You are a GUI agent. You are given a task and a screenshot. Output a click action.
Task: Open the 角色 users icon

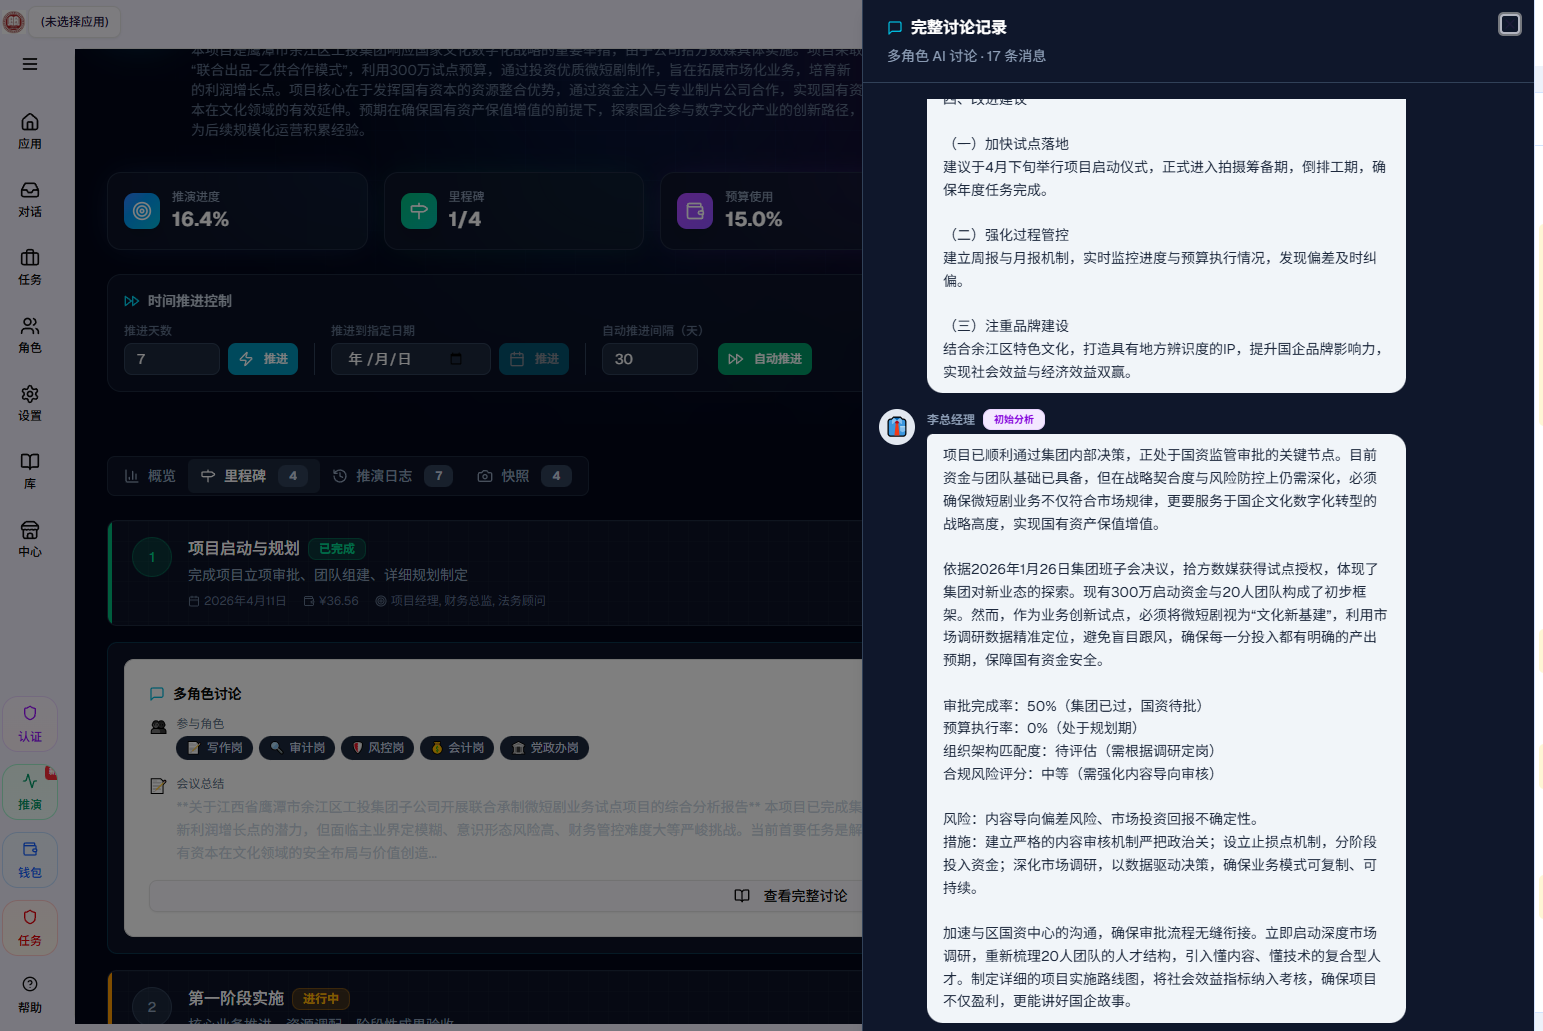[30, 334]
